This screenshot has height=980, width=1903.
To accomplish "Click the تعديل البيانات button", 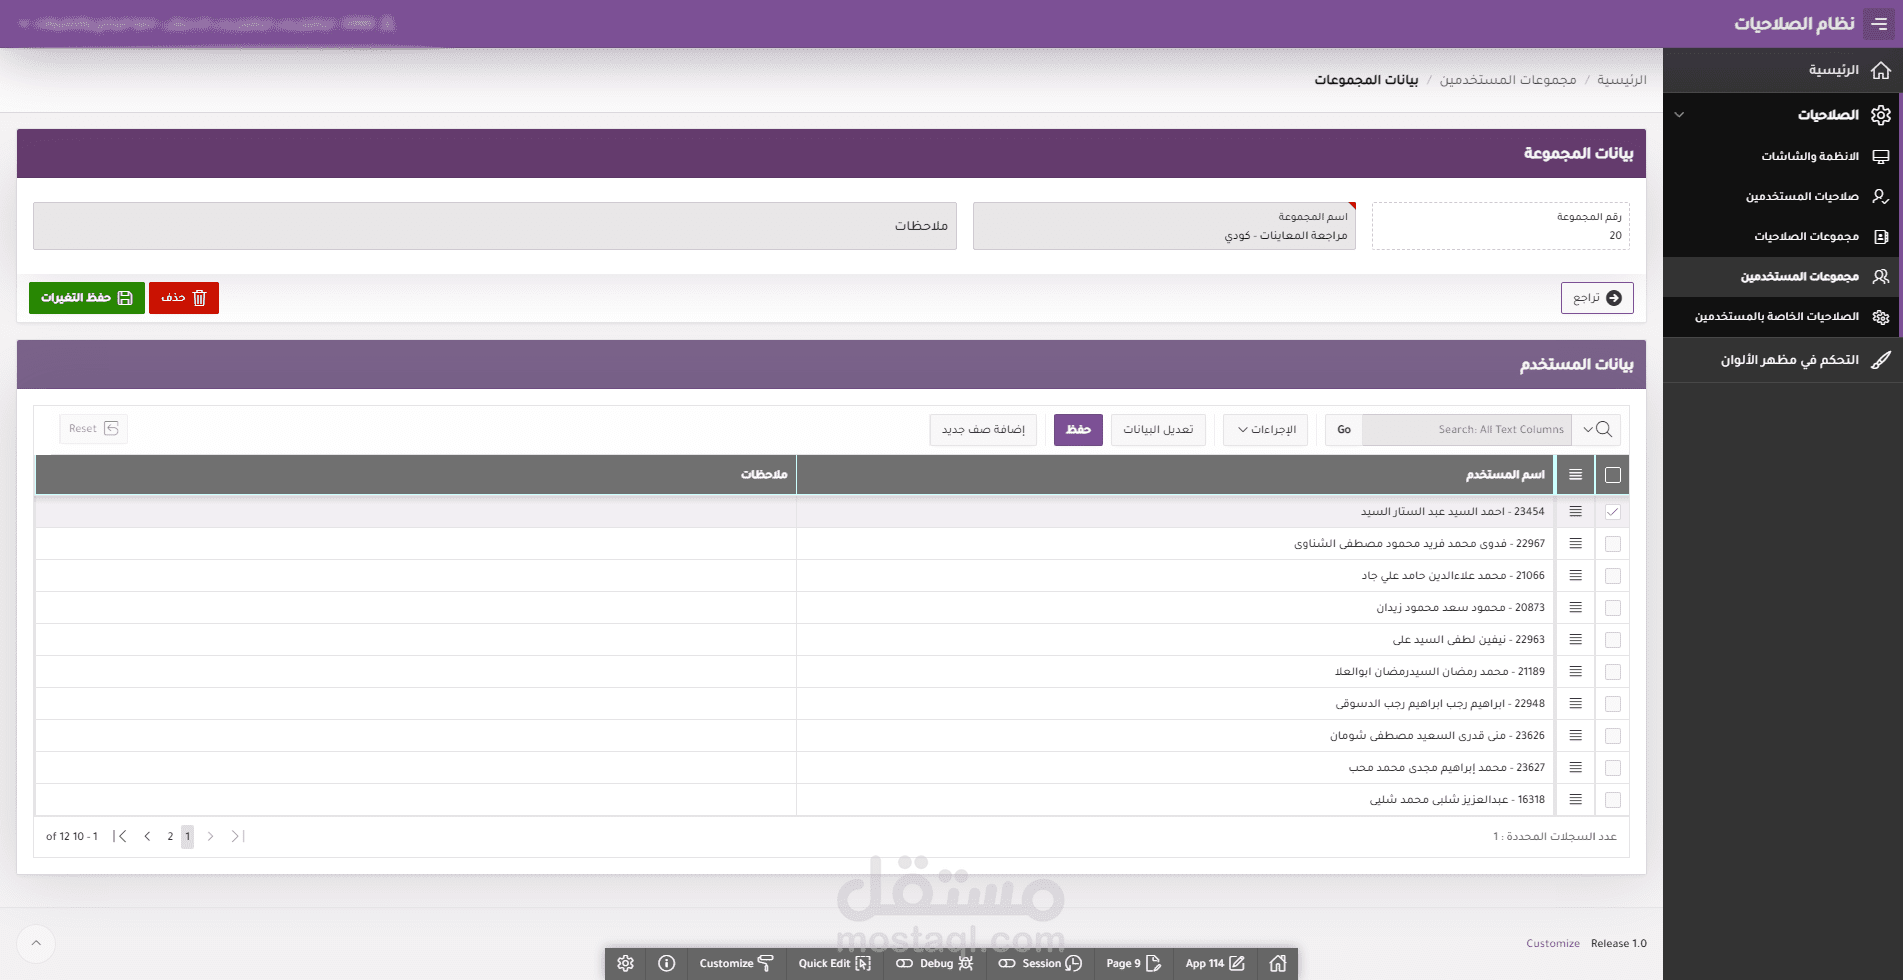I will click(x=1158, y=430).
